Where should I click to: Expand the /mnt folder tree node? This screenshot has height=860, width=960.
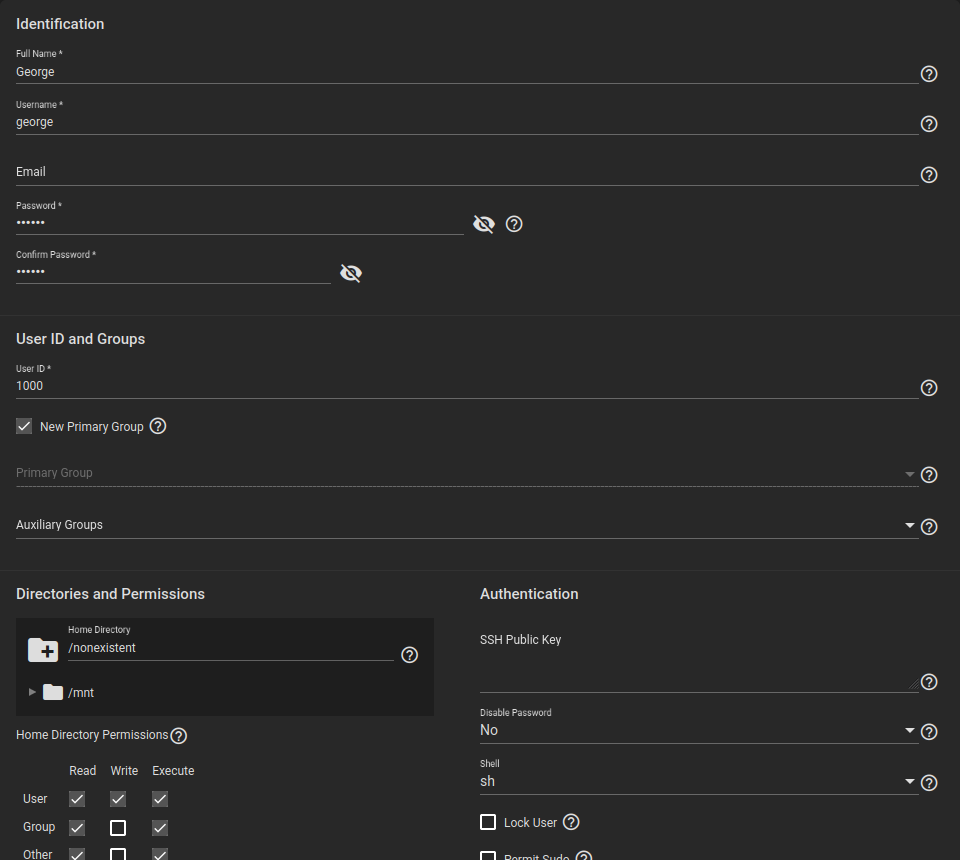[32, 692]
